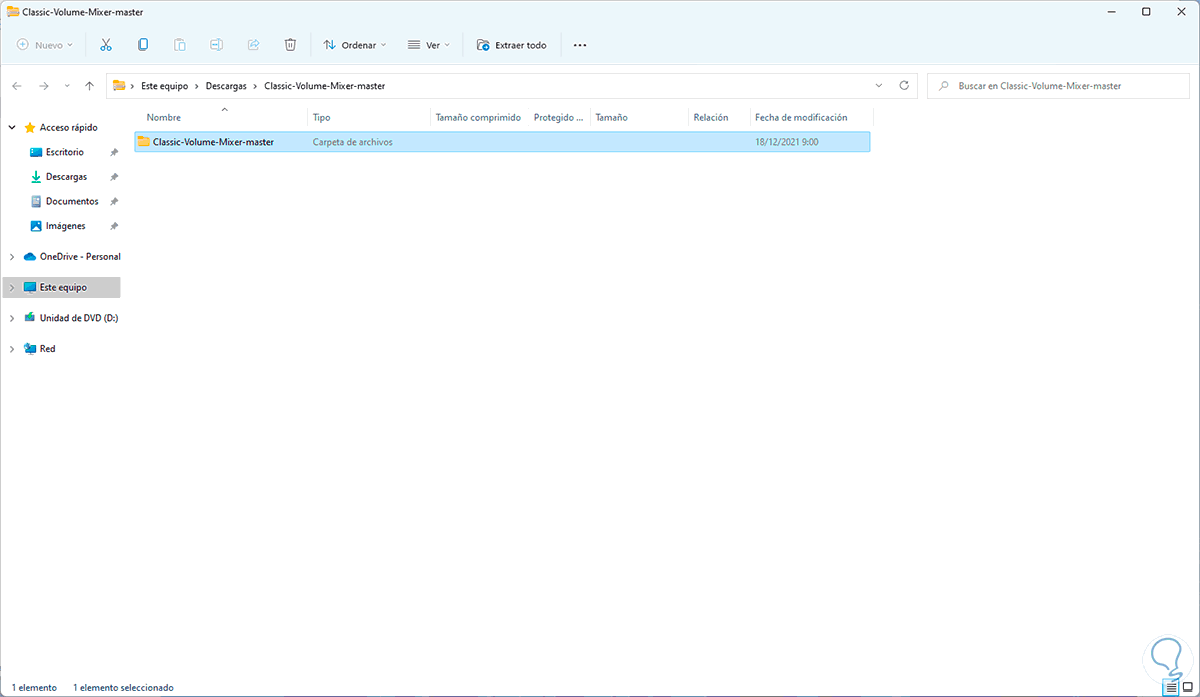
Task: Click Carpeta de archivos type cell
Action: [352, 142]
